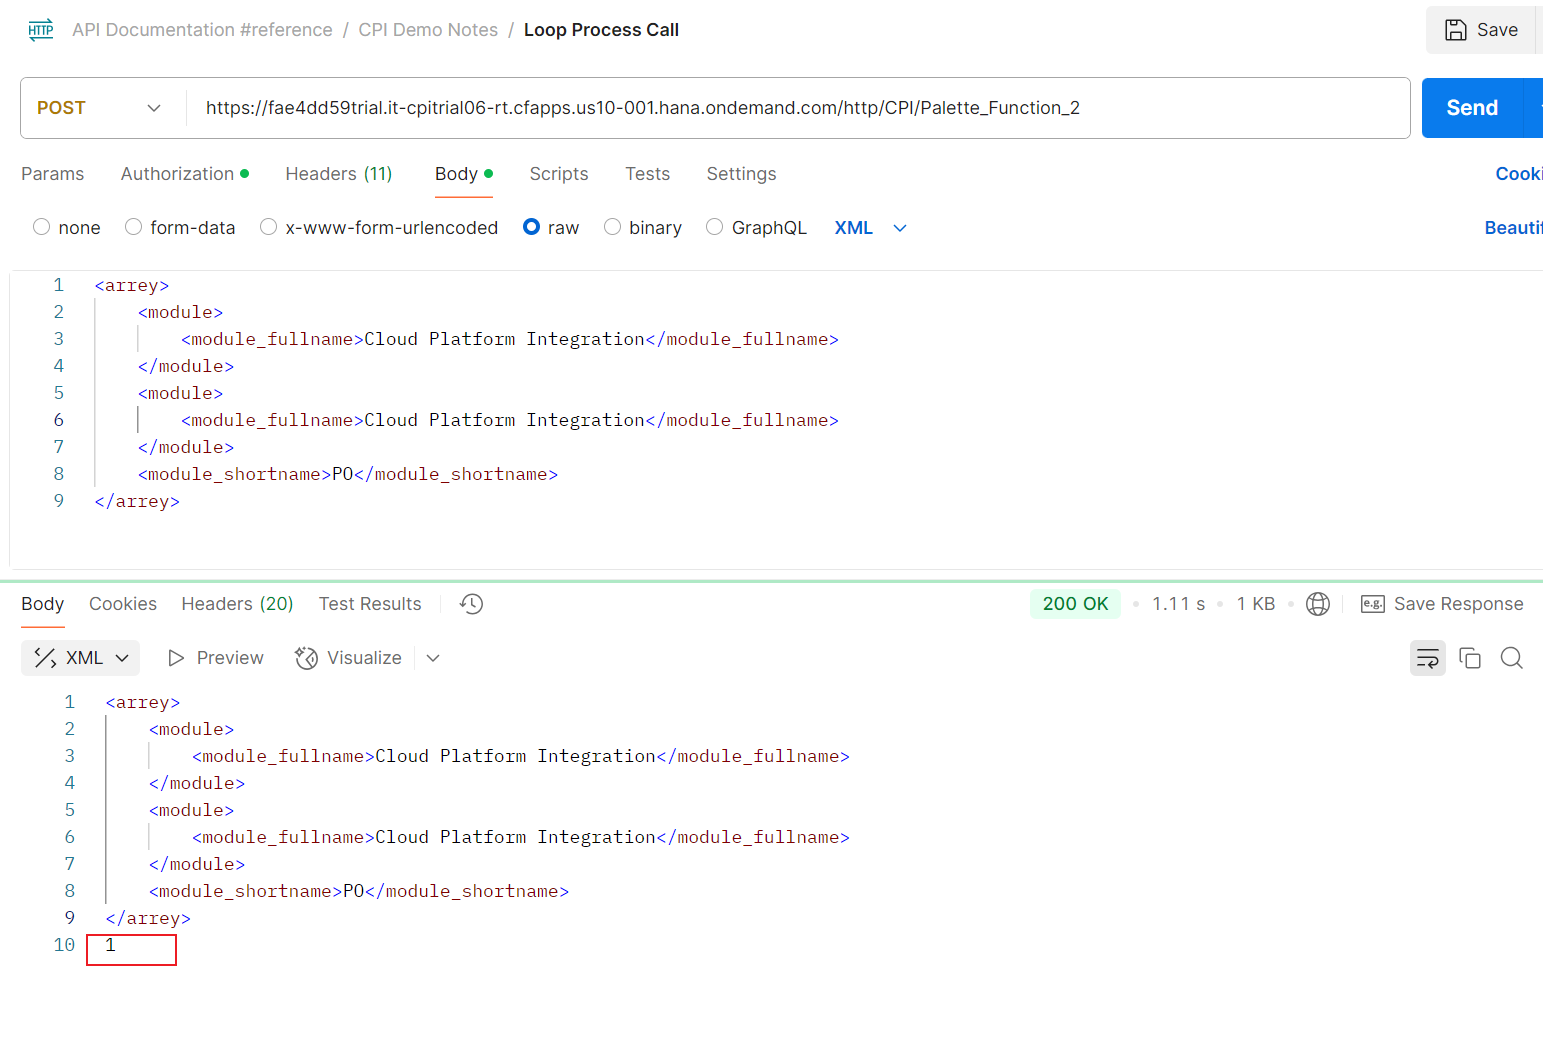Click request body line number 6
This screenshot has height=1048, width=1543.
point(59,420)
